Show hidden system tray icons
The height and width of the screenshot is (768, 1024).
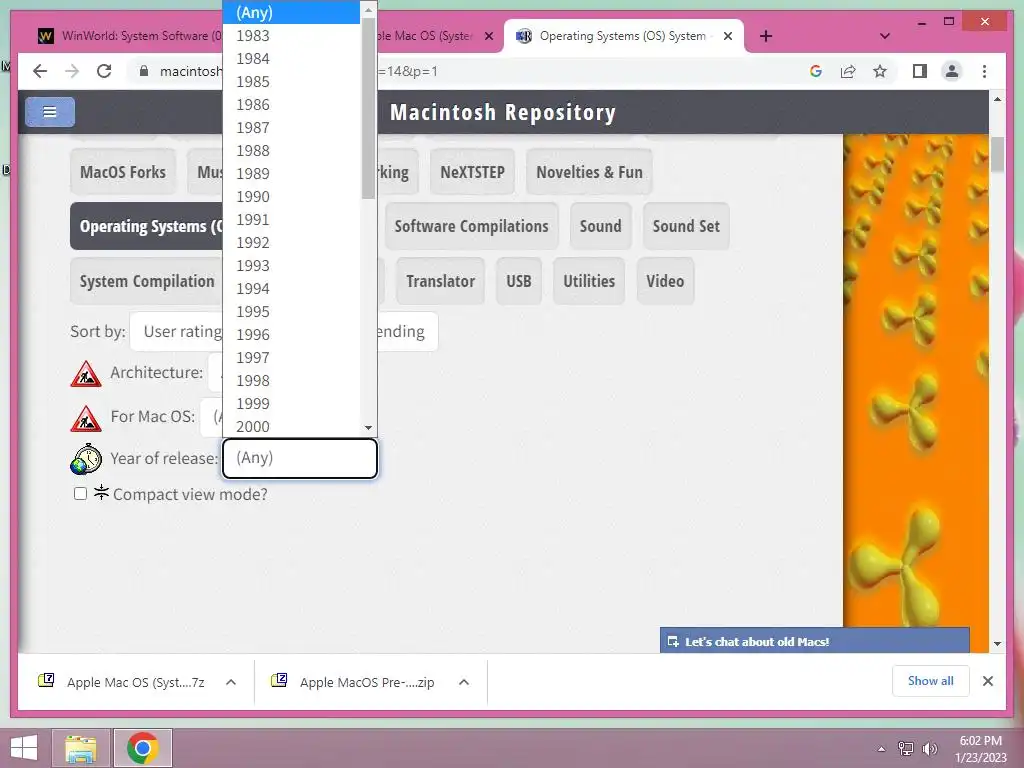pyautogui.click(x=881, y=748)
